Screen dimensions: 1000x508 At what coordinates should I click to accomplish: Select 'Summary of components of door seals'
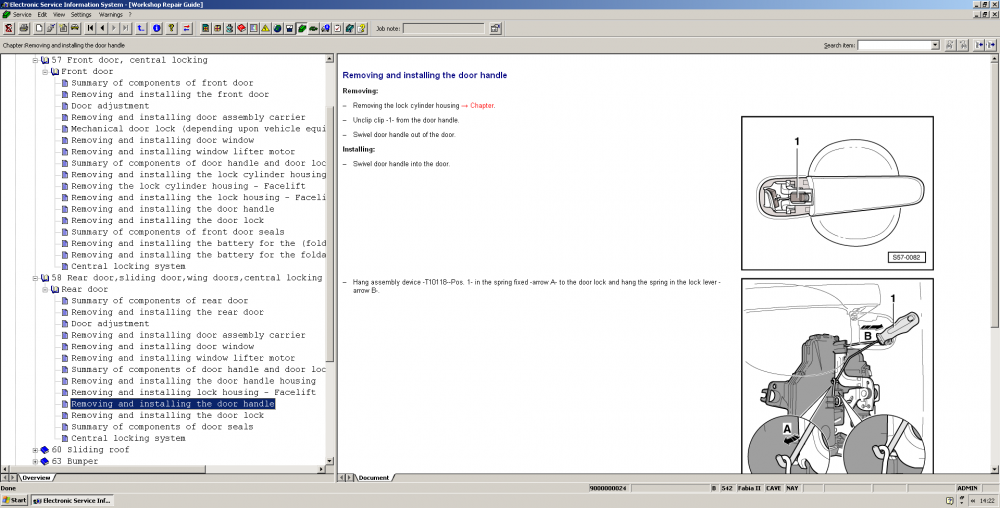tap(162, 427)
